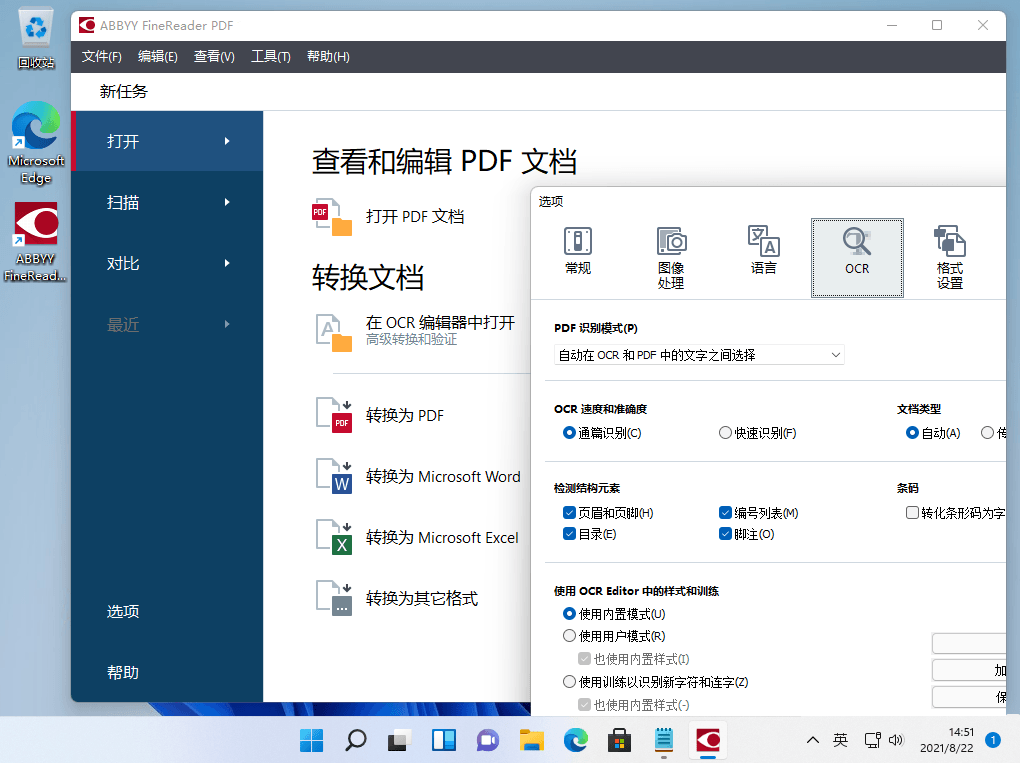Click the 转换为其它格式 icon
Screen dimensions: 1020x766
coord(334,598)
